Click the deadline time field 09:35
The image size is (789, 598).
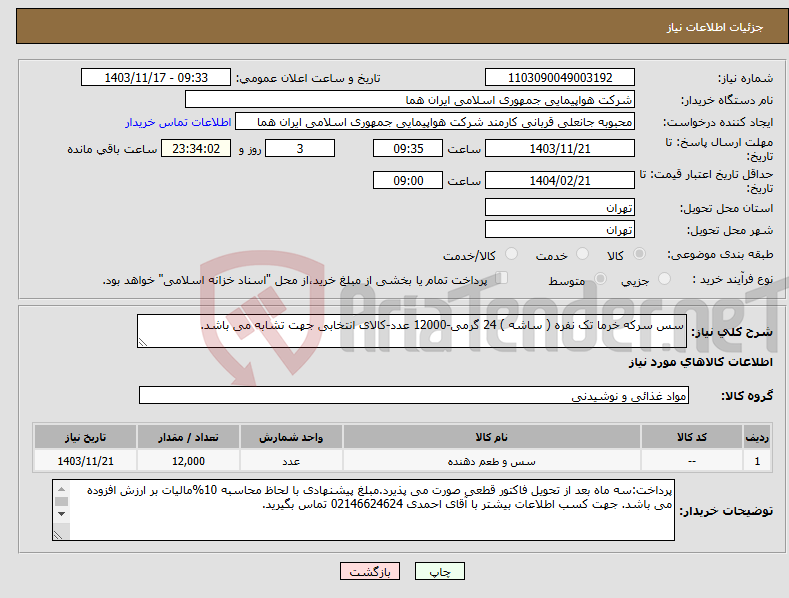tap(408, 148)
